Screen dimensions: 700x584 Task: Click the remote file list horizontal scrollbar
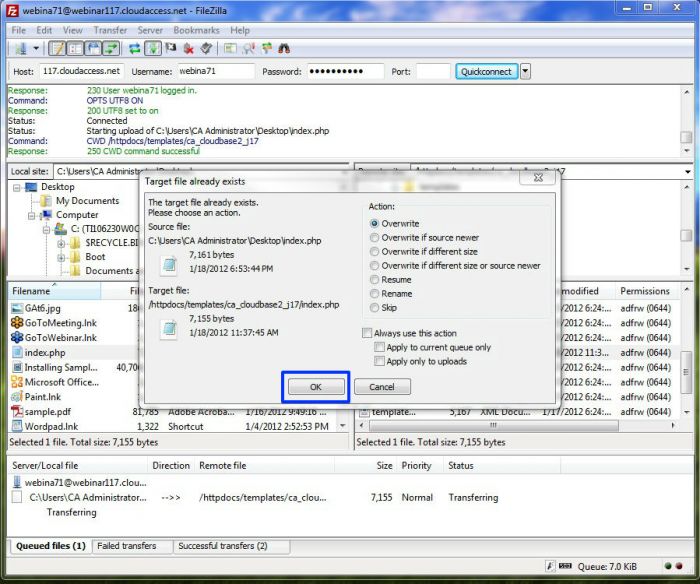pos(493,425)
